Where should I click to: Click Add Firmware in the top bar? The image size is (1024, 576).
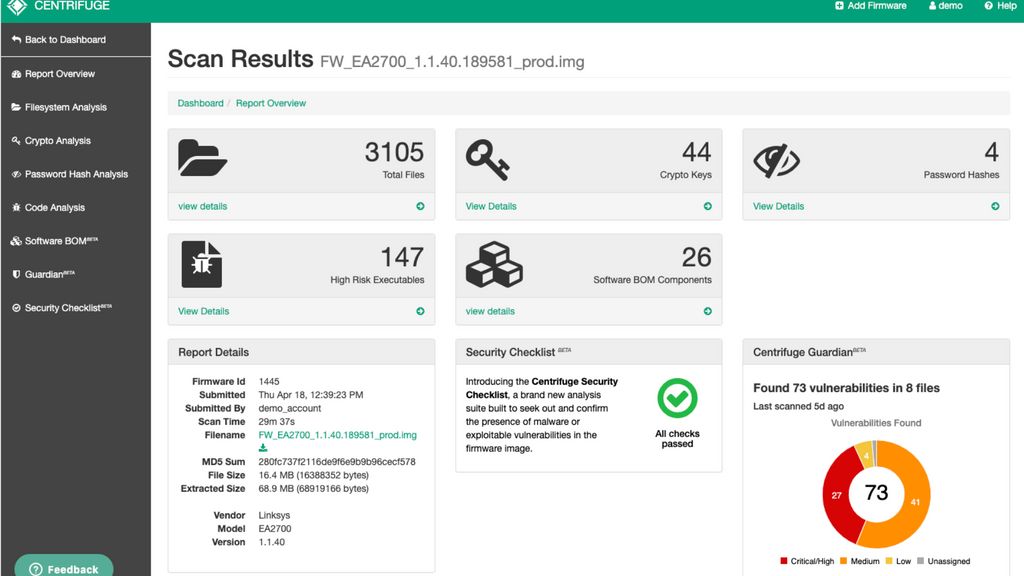(x=871, y=6)
